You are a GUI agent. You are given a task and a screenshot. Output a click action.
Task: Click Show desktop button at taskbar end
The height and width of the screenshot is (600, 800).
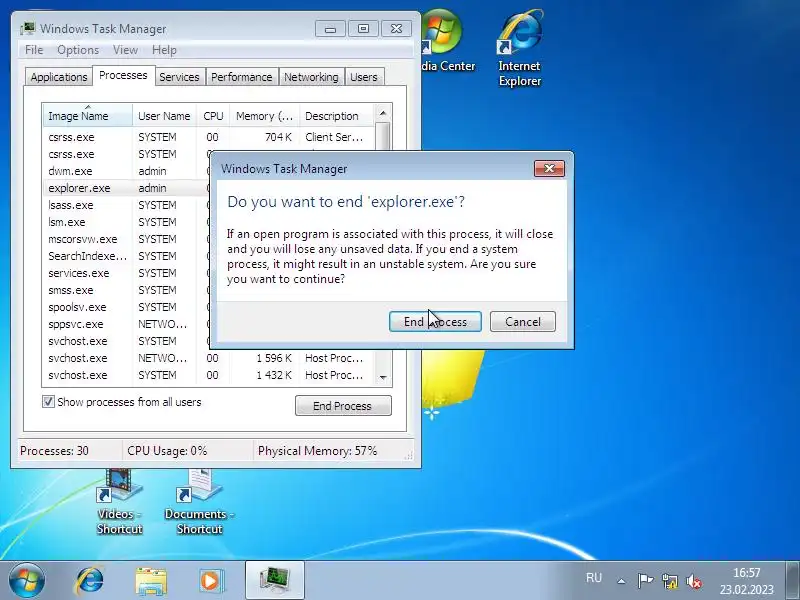pyautogui.click(x=792, y=581)
